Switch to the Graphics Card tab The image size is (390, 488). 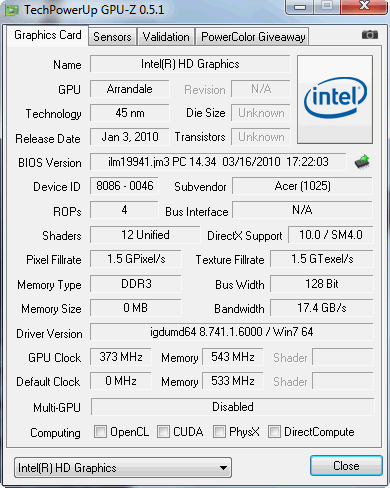pyautogui.click(x=48, y=35)
